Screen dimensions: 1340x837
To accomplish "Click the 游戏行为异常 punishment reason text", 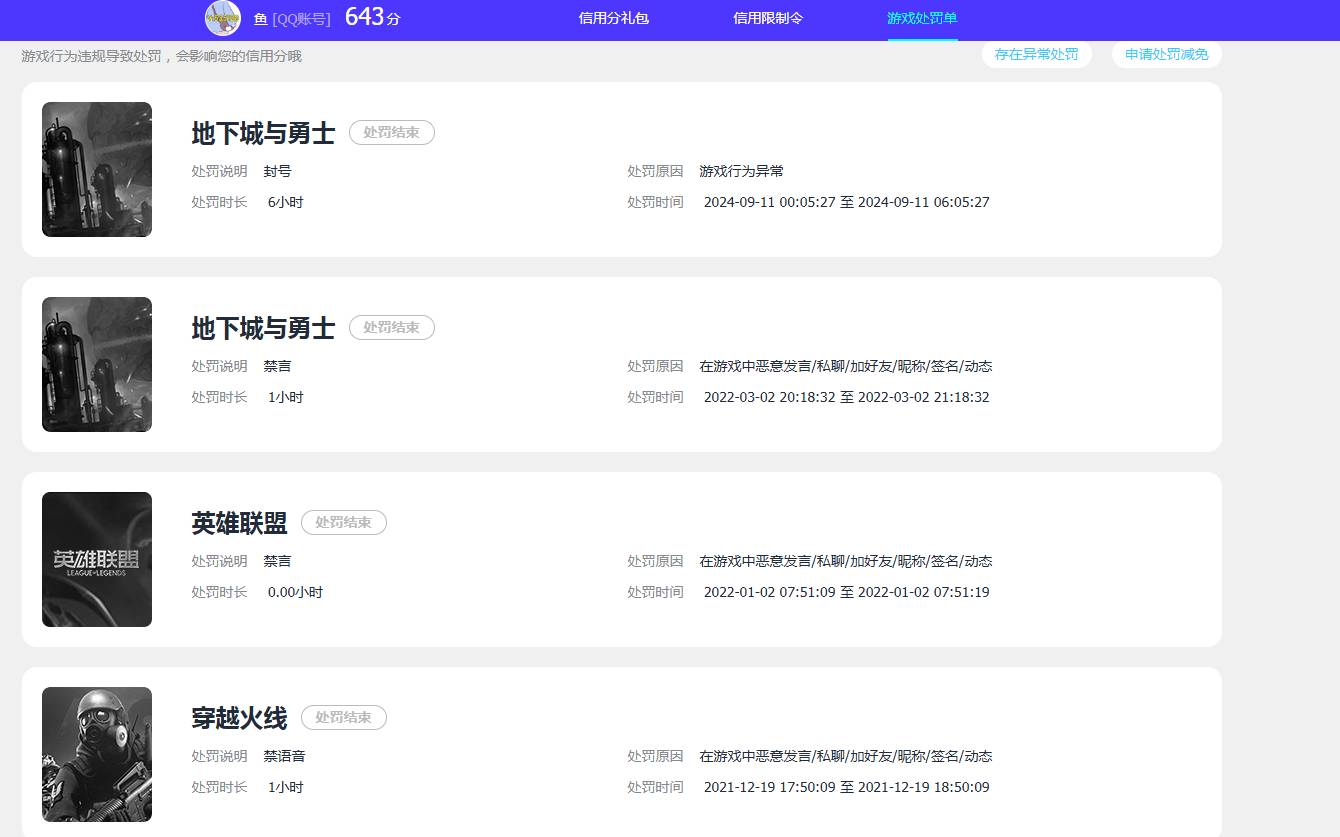I will point(741,171).
